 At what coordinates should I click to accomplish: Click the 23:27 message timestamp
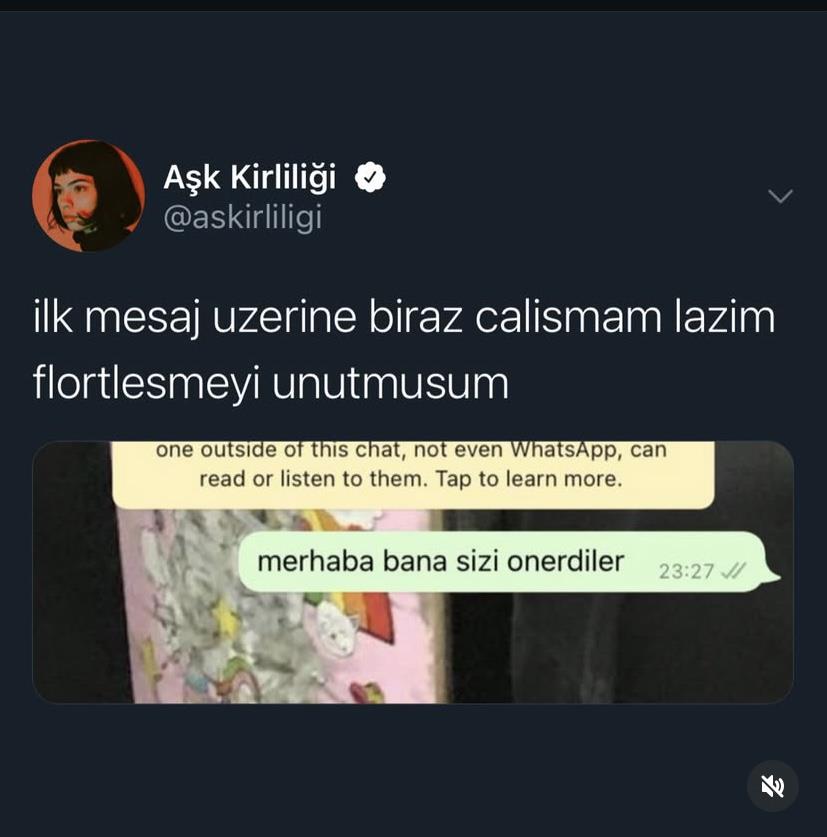[x=686, y=572]
